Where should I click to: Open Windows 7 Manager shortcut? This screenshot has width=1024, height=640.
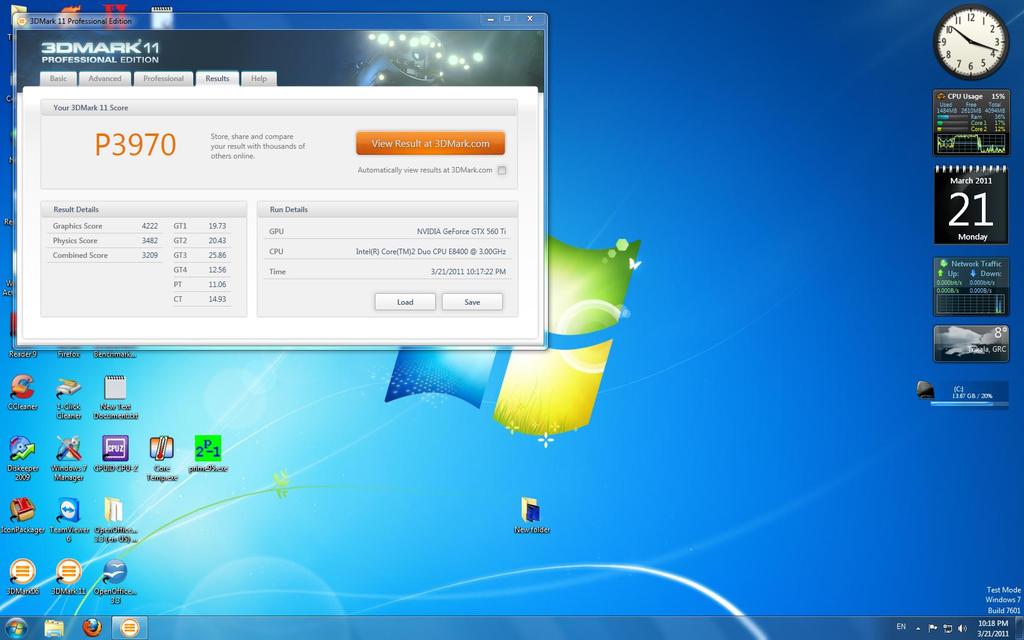tap(69, 458)
